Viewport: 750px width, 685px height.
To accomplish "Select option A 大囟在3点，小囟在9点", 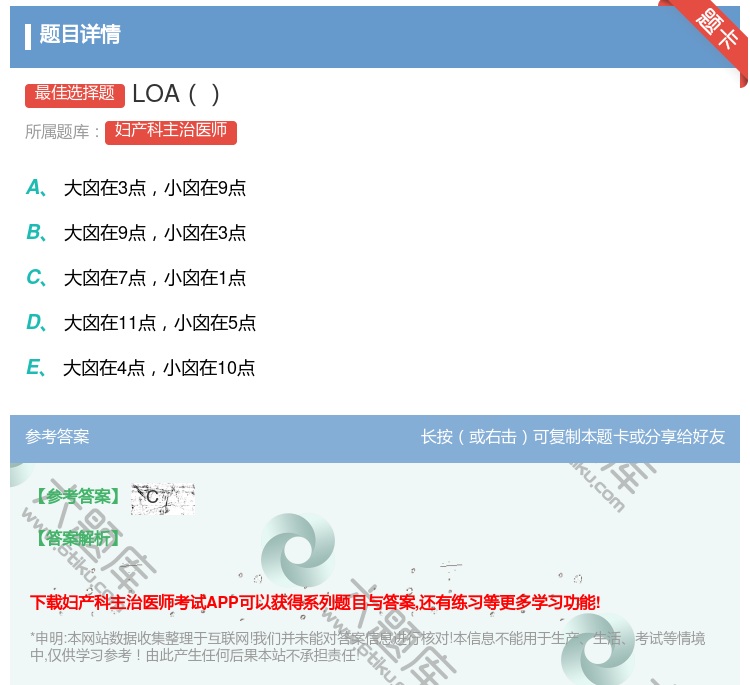I will (x=136, y=188).
